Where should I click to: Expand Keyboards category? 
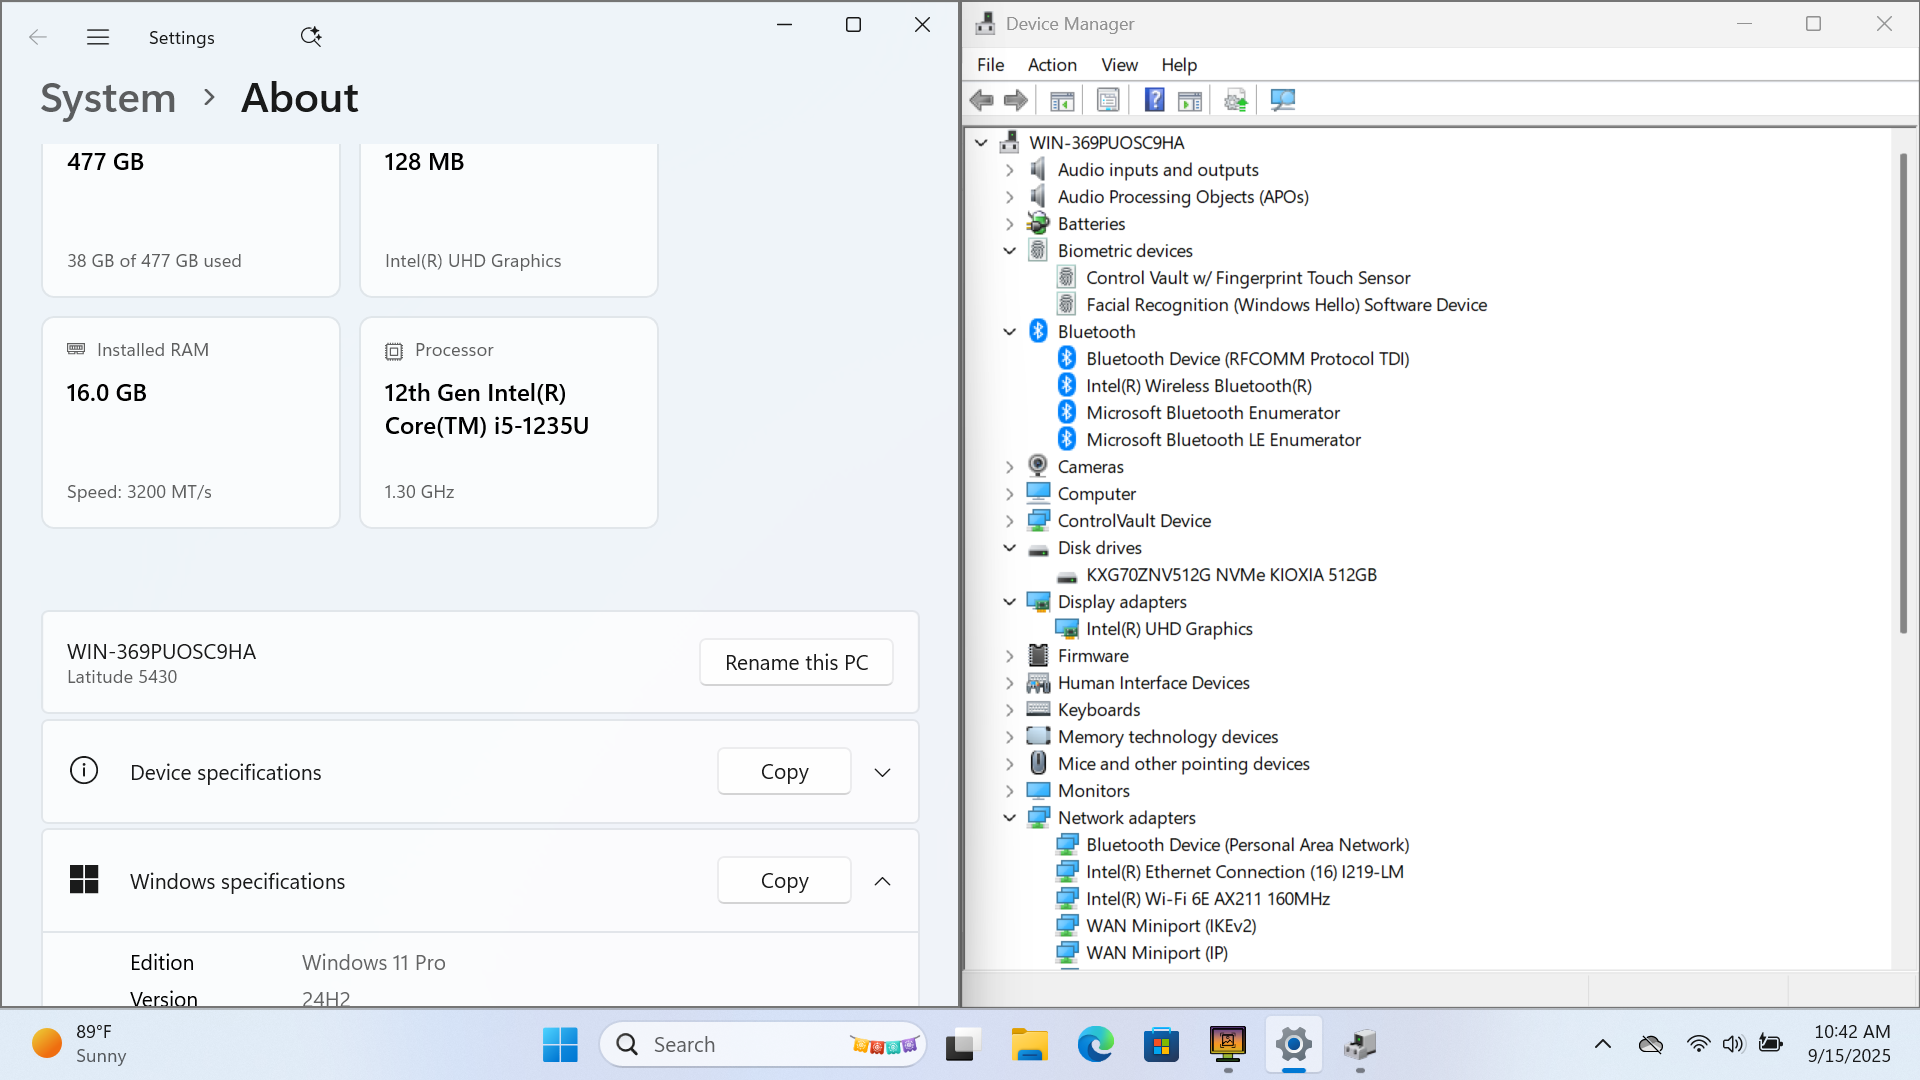(1009, 710)
